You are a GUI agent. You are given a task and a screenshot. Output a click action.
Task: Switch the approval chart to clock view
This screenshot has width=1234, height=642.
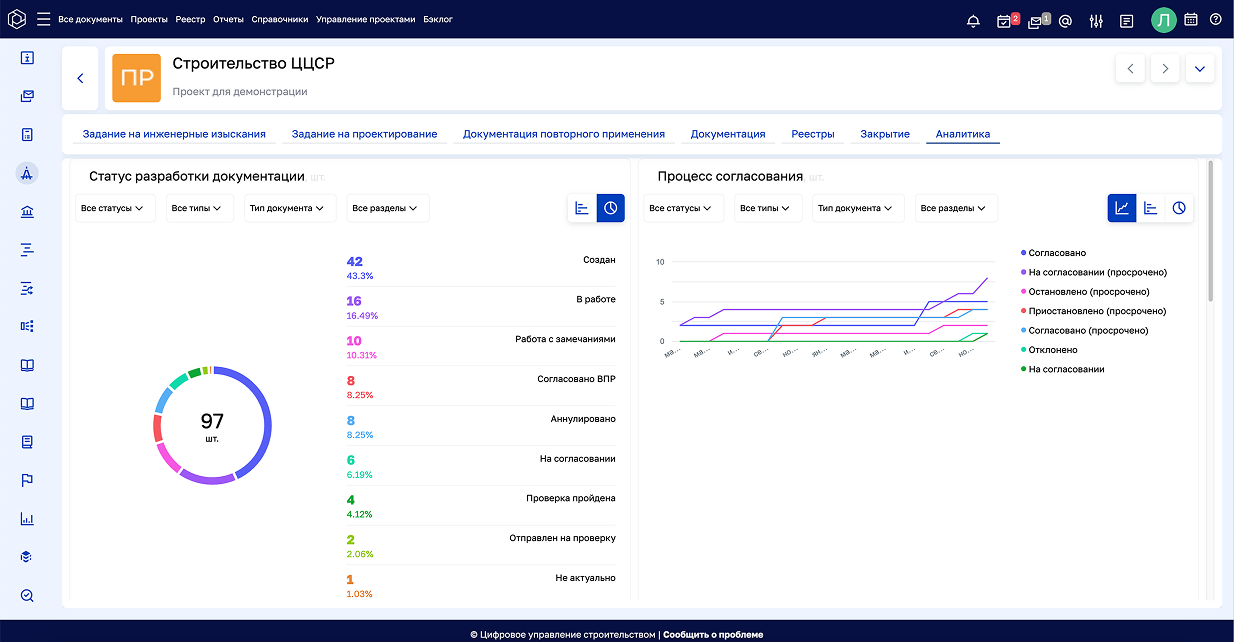tap(1179, 208)
